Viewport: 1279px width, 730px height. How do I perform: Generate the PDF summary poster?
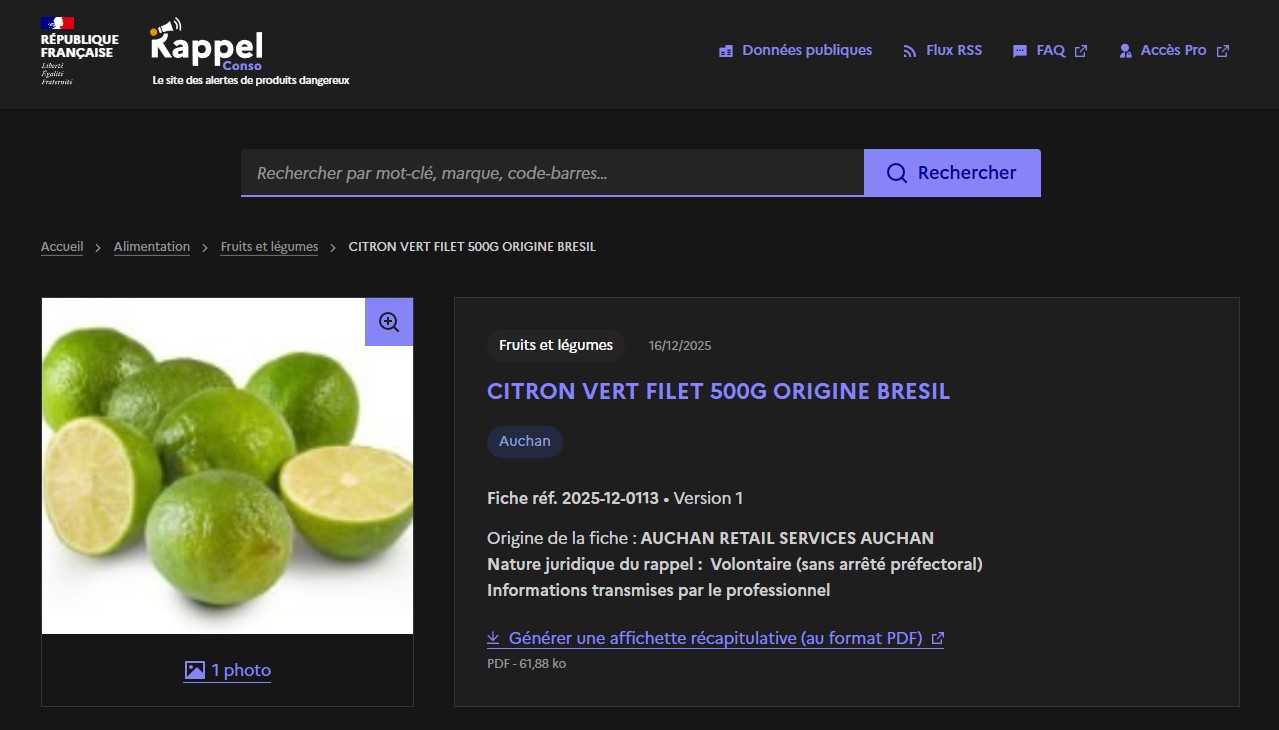coord(715,638)
